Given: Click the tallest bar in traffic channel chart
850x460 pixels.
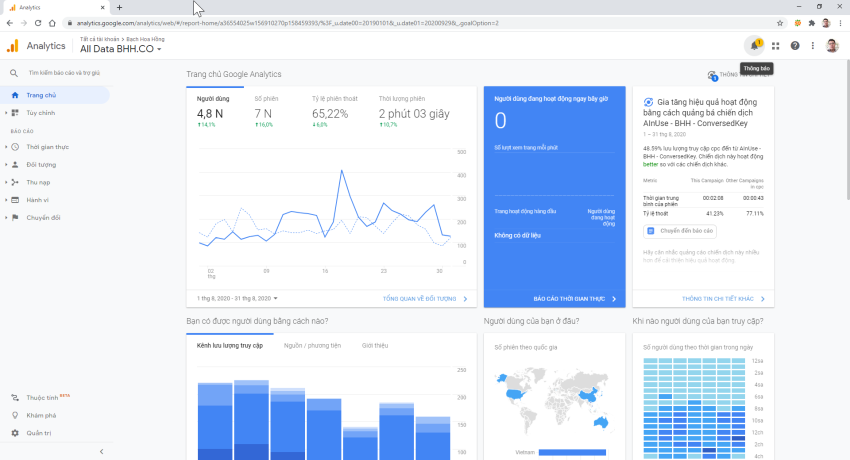Looking at the screenshot, I should [x=251, y=420].
